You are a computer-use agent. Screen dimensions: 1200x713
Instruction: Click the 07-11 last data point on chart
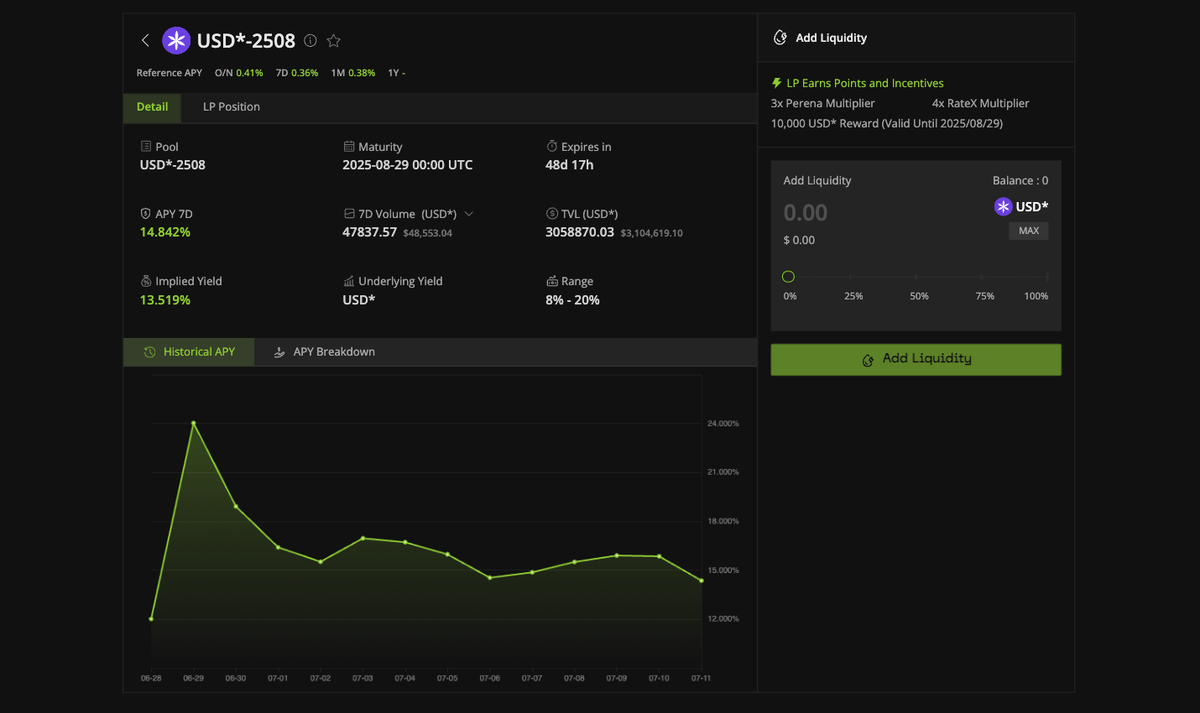pyautogui.click(x=701, y=580)
